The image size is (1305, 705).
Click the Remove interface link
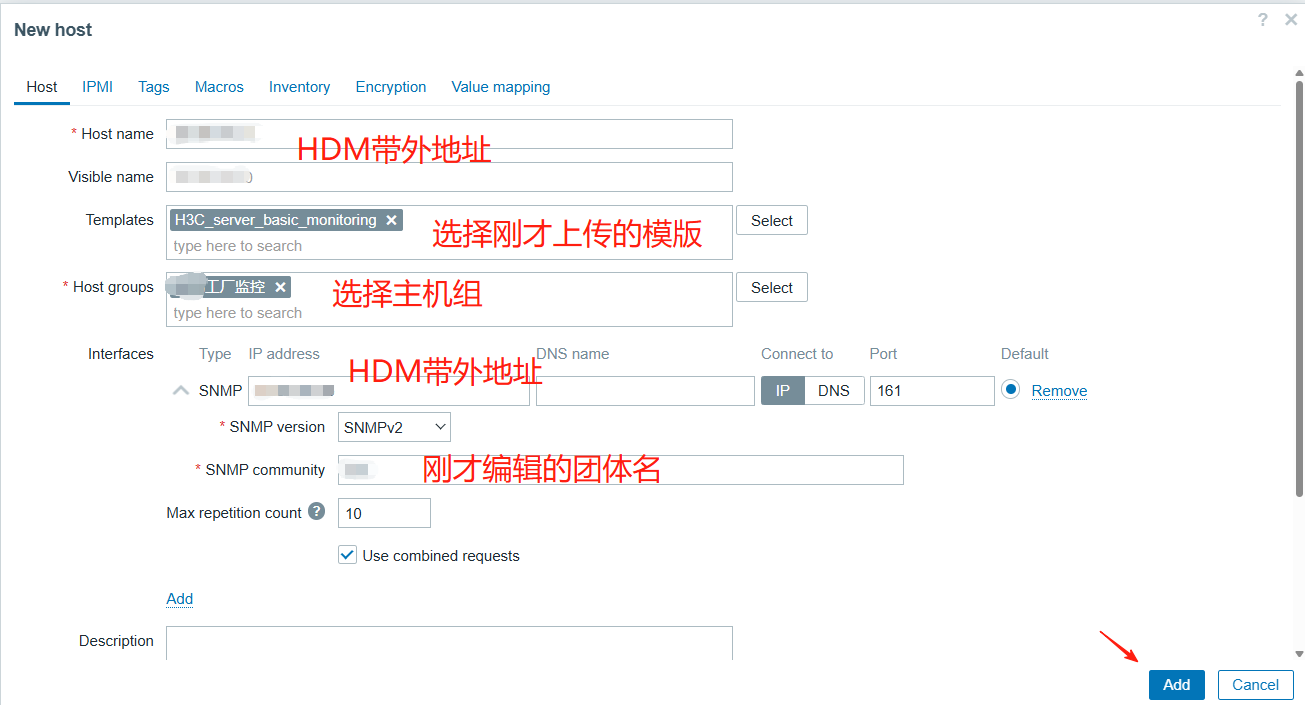(1059, 391)
